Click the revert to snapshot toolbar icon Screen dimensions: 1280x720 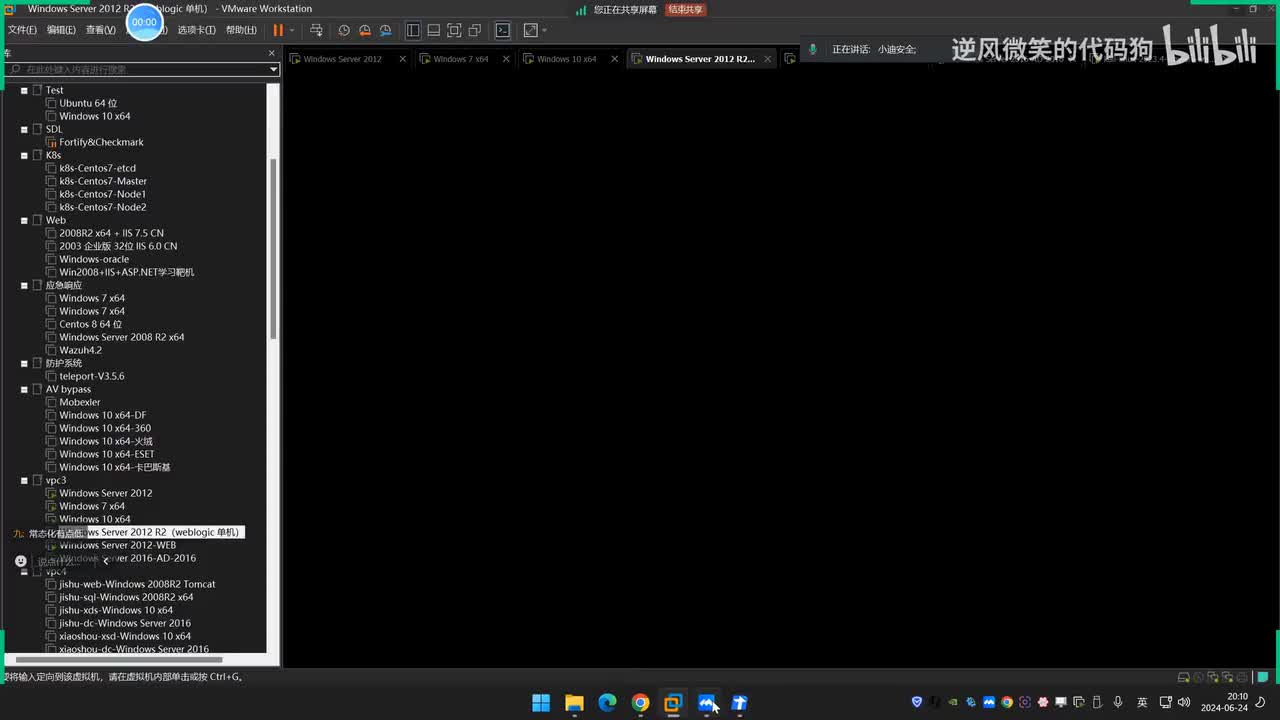(364, 30)
